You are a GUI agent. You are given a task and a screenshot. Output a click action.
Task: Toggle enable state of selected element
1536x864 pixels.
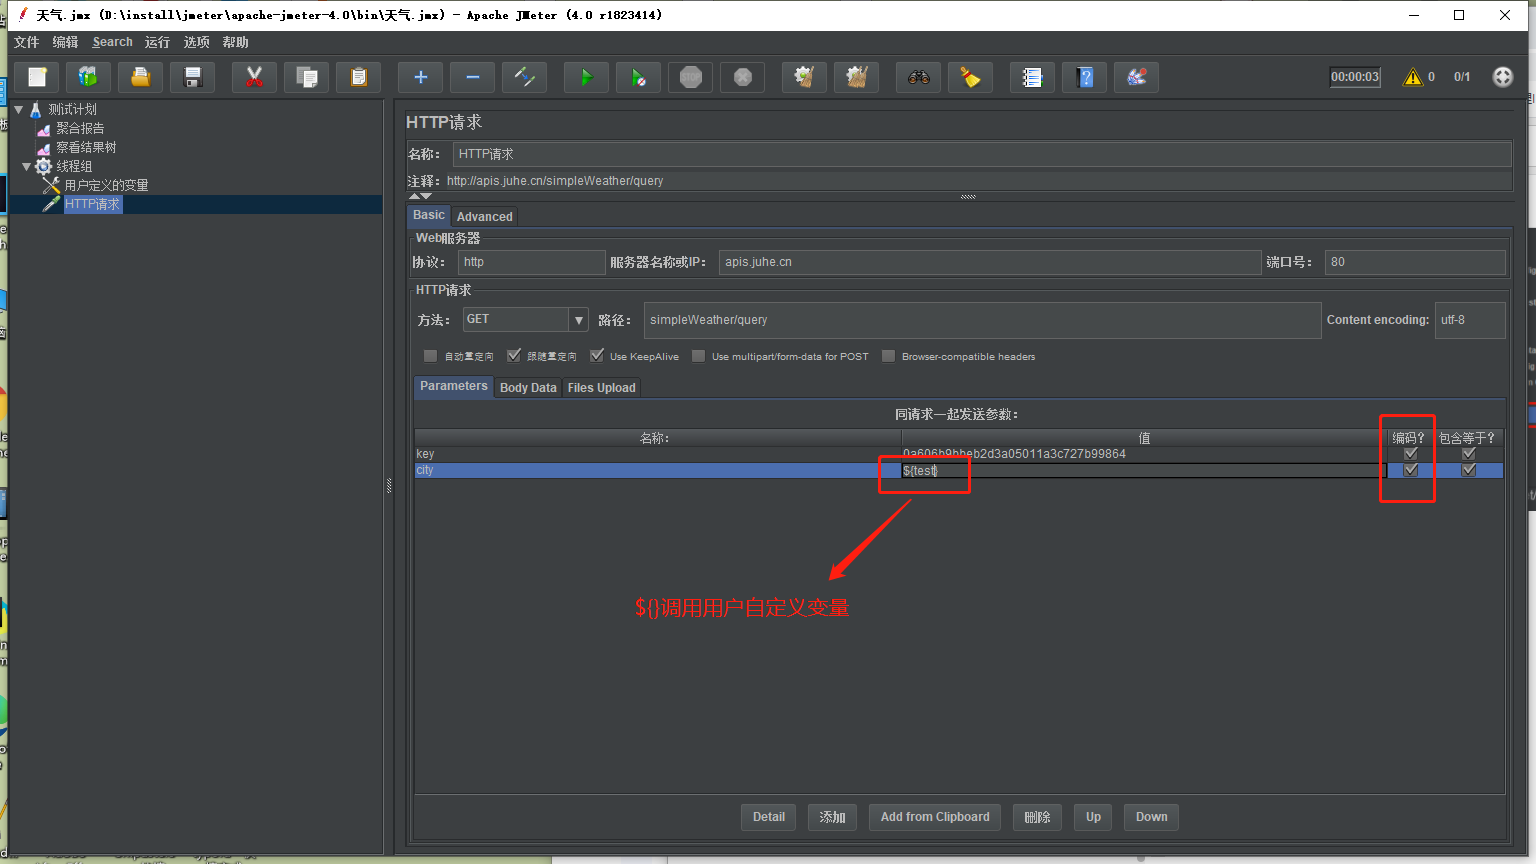point(524,77)
